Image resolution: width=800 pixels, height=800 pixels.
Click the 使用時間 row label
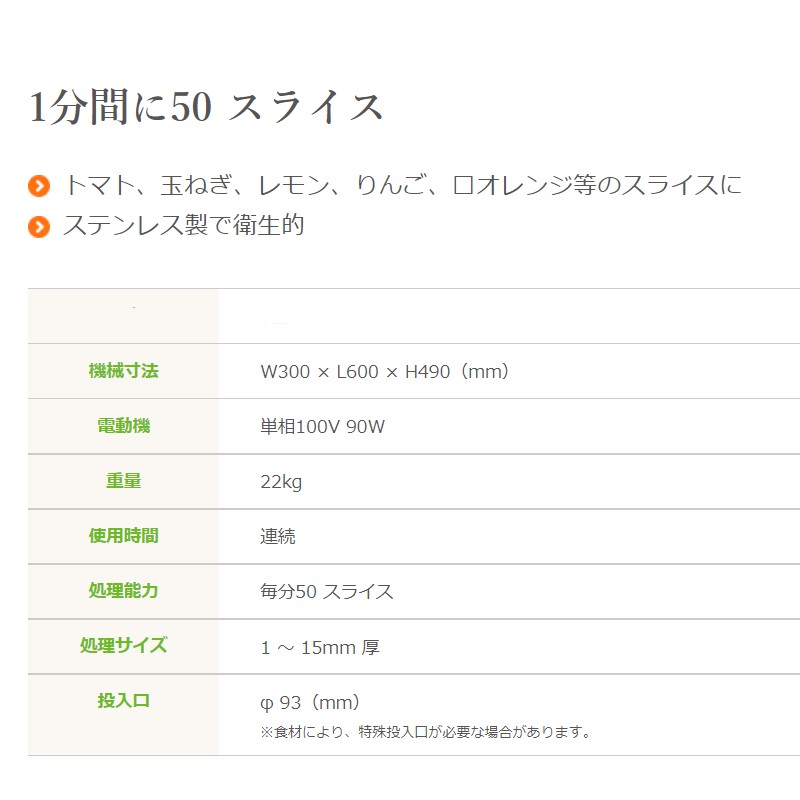click(123, 536)
